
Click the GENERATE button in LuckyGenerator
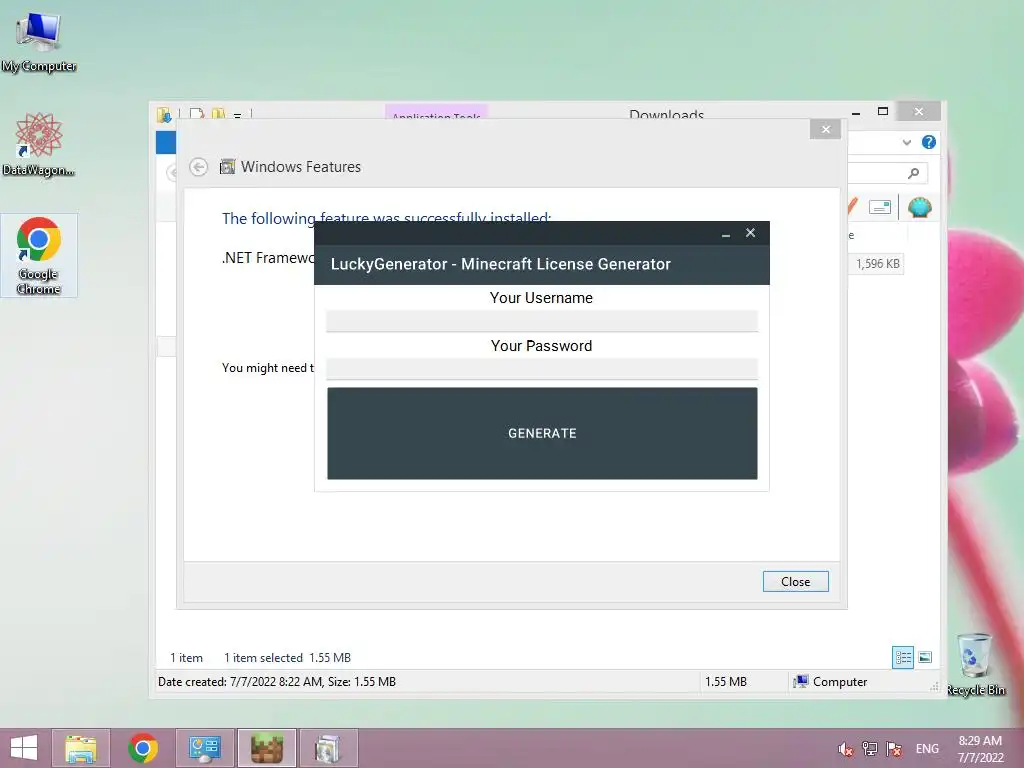[542, 433]
